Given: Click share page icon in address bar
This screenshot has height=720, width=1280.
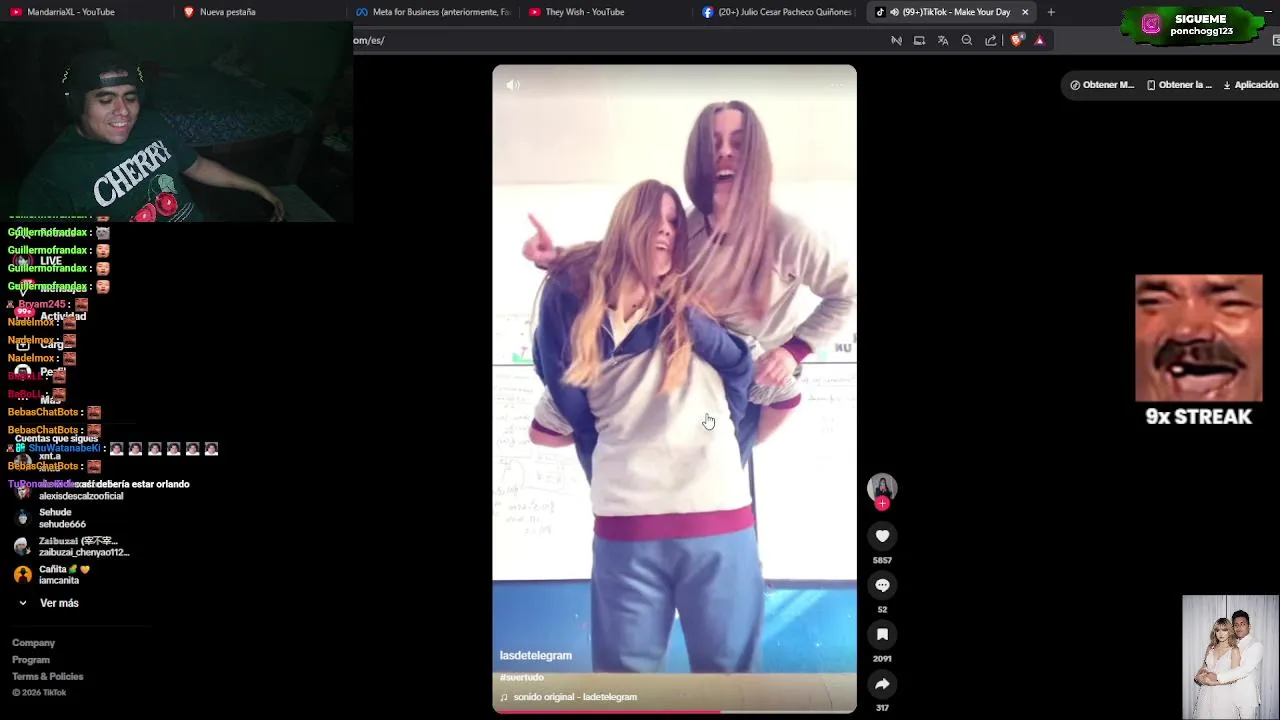Looking at the screenshot, I should 991,40.
